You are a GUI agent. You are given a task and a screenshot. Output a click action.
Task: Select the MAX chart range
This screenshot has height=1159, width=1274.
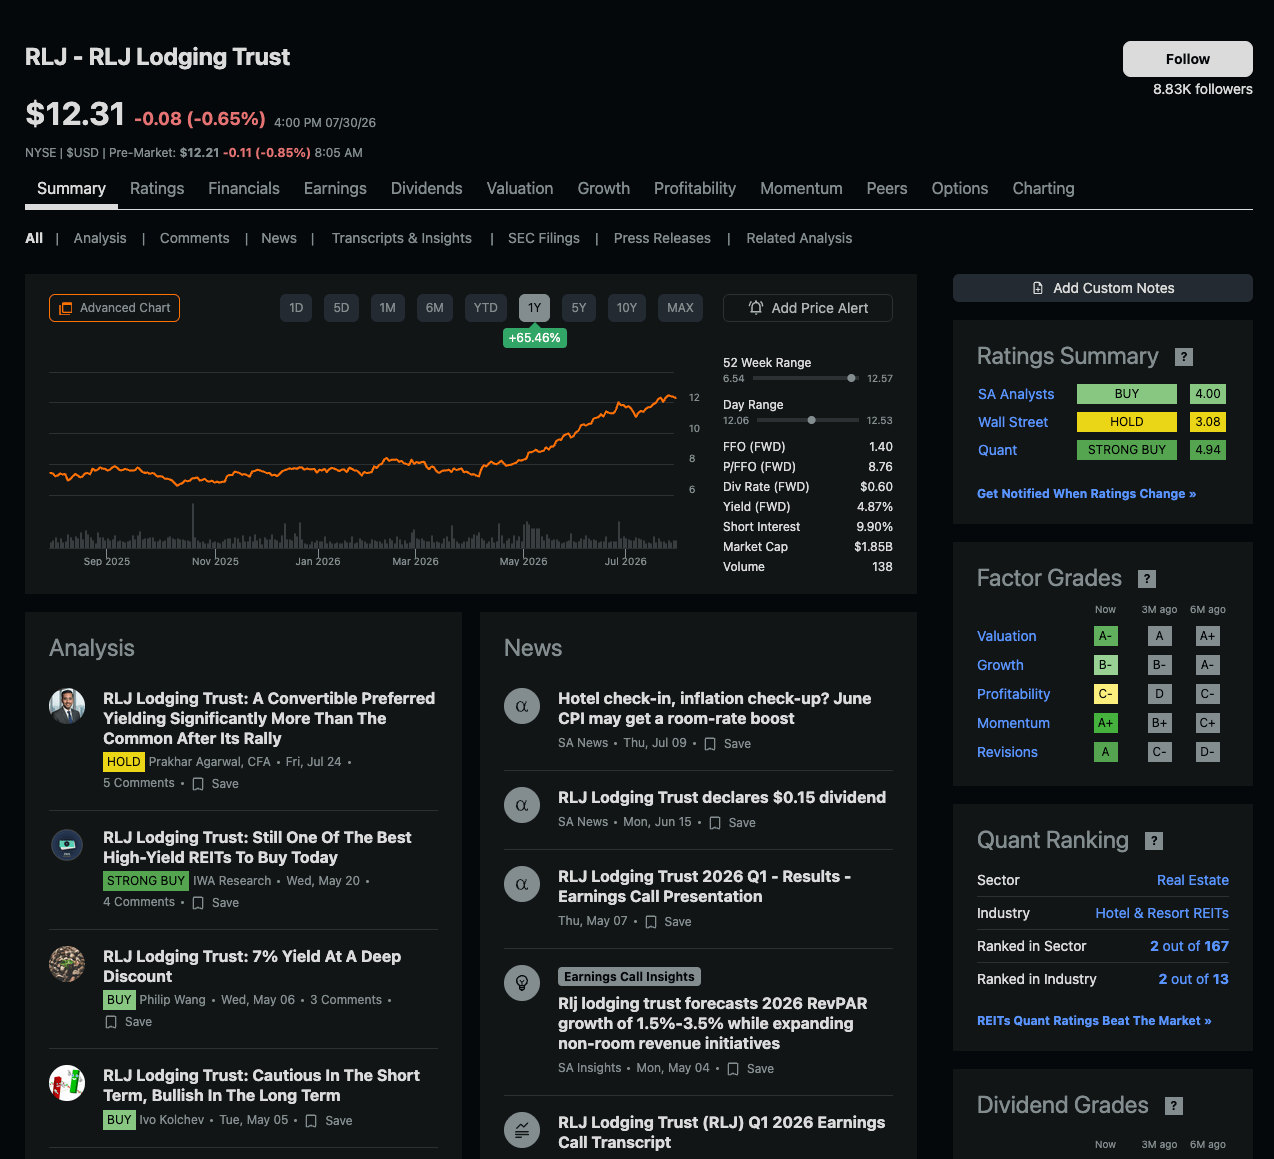pos(680,308)
